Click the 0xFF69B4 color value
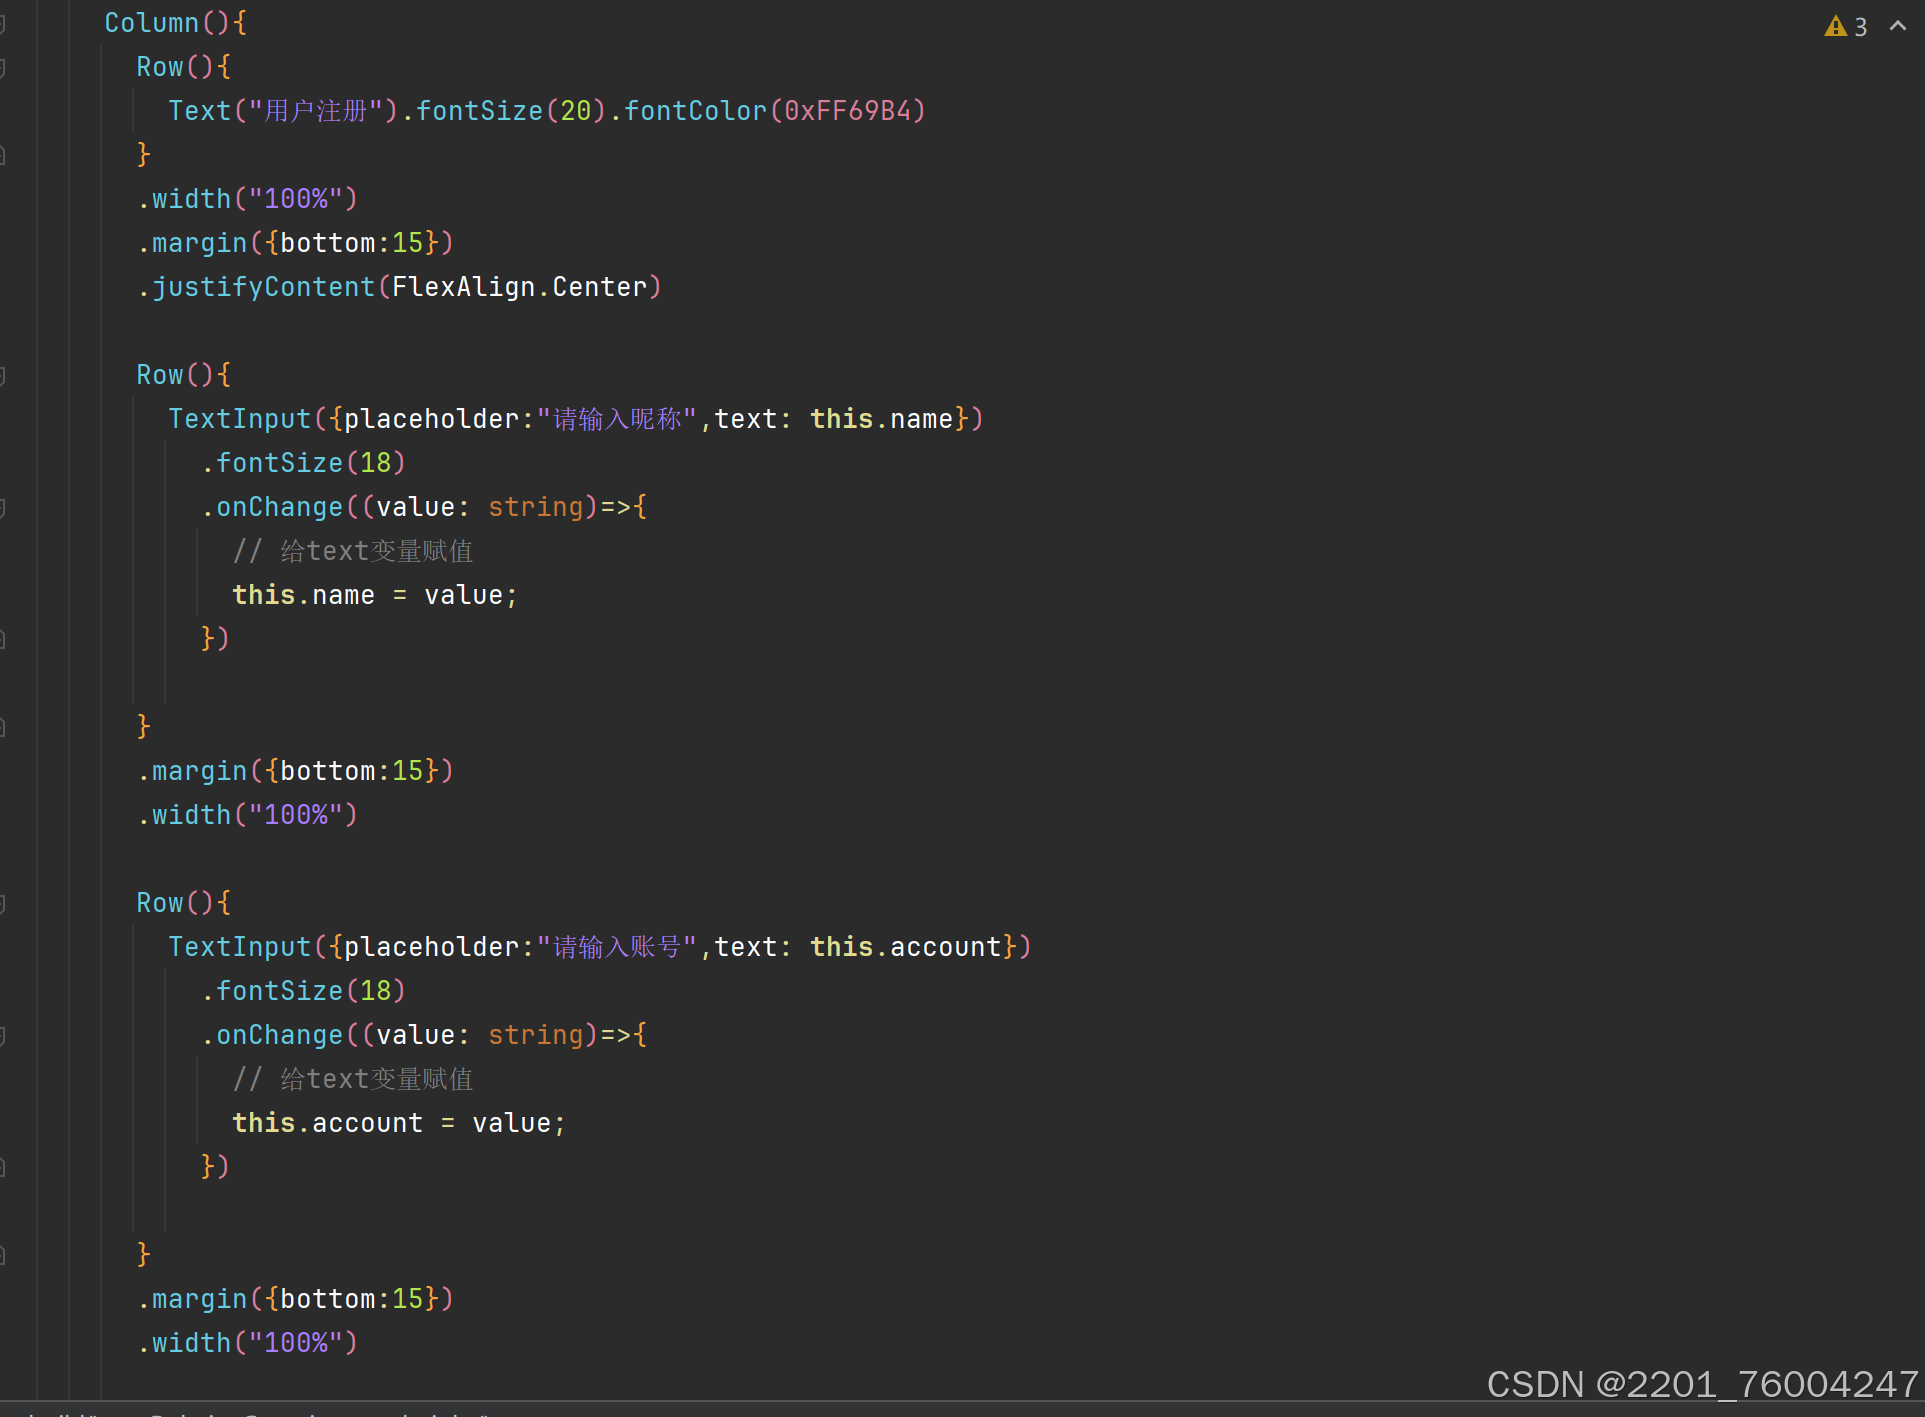The height and width of the screenshot is (1417, 1925). tap(848, 111)
